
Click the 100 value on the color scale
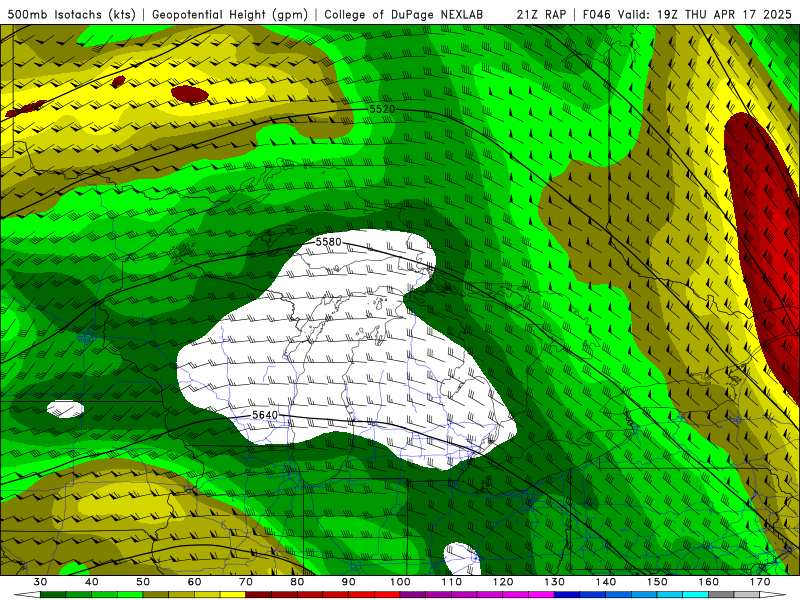401,582
